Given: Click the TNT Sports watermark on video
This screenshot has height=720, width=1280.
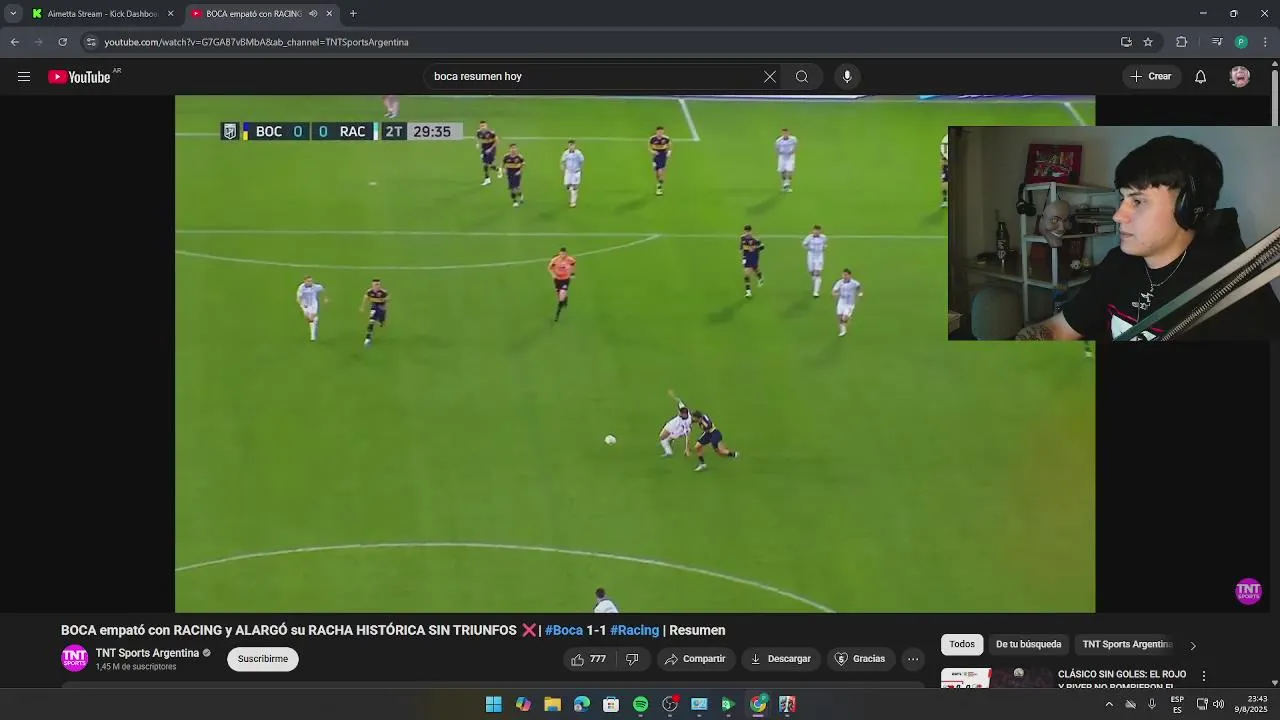Looking at the screenshot, I should 1248,591.
